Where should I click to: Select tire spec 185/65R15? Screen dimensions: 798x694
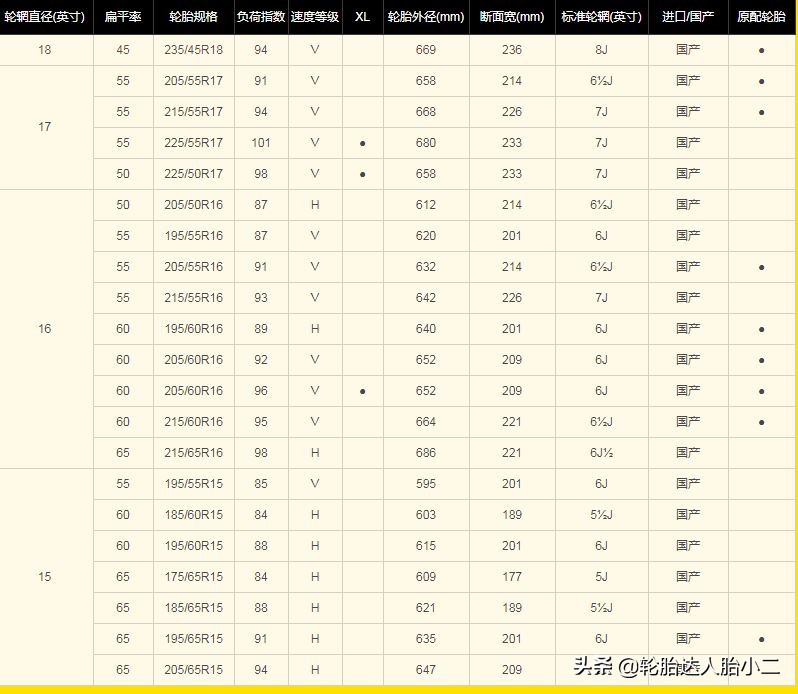click(x=193, y=608)
